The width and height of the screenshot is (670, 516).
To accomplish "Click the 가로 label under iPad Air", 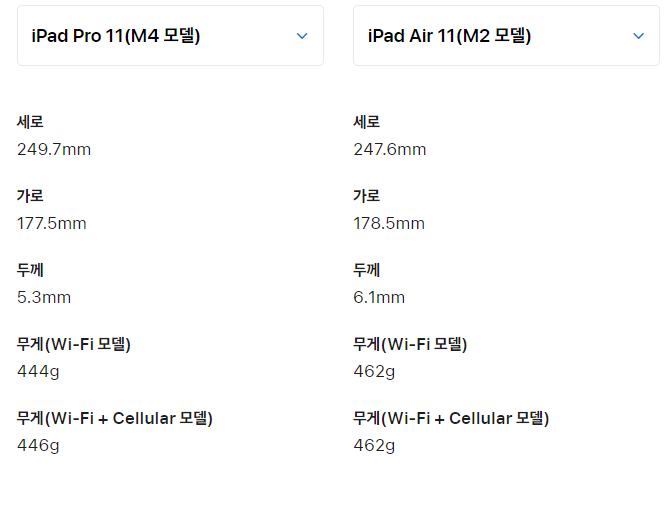I will (366, 196).
